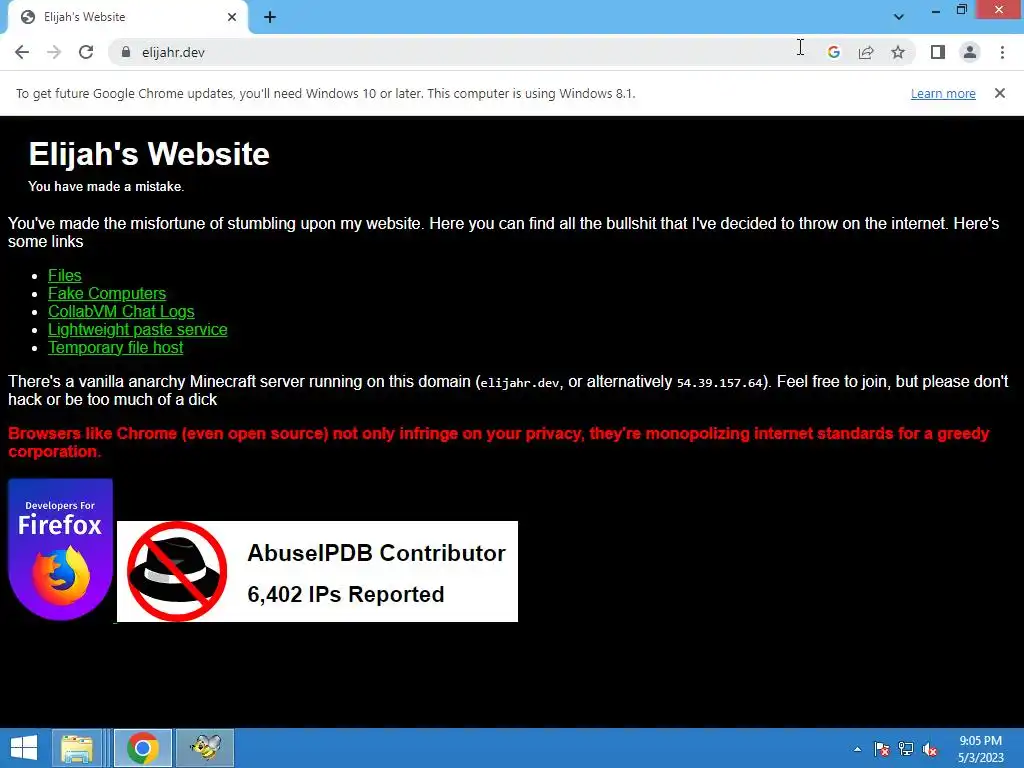Click the Chrome taskbar icon

[x=142, y=748]
